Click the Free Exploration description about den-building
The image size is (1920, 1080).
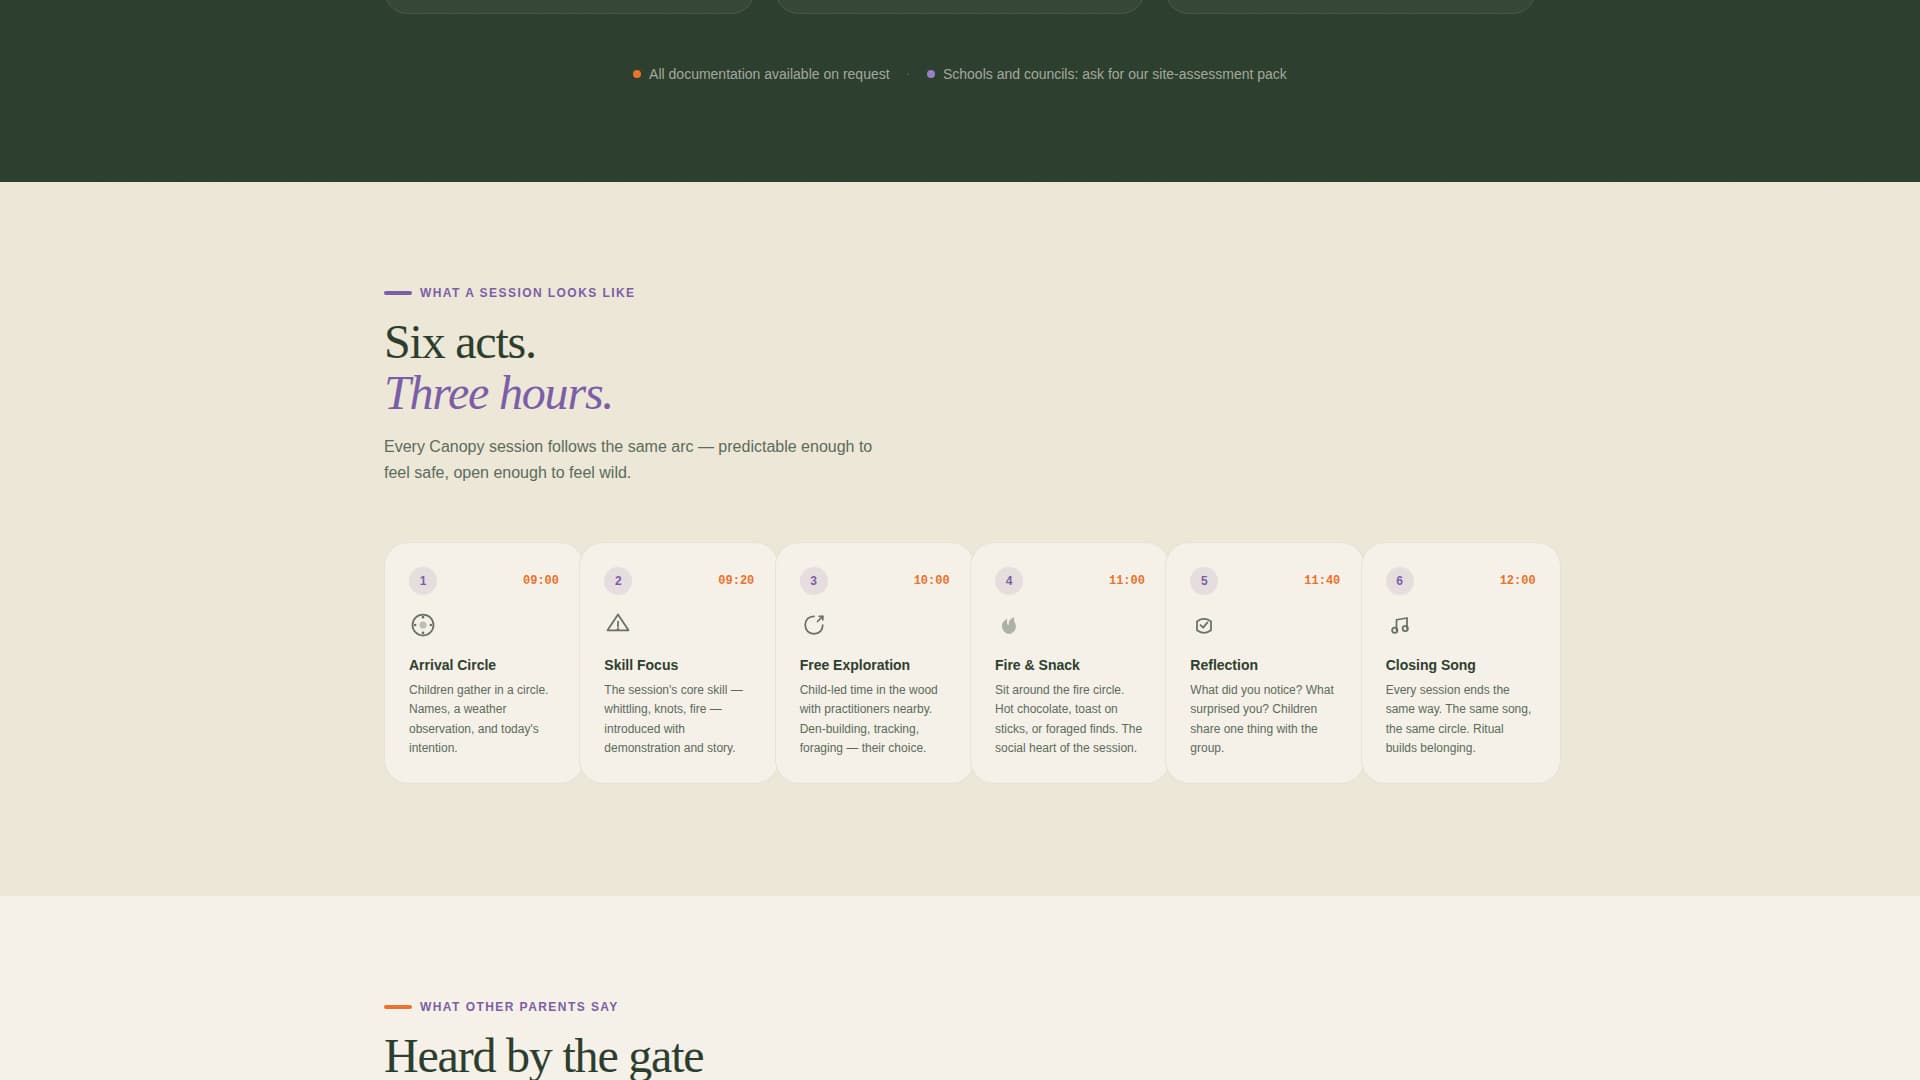click(x=869, y=719)
